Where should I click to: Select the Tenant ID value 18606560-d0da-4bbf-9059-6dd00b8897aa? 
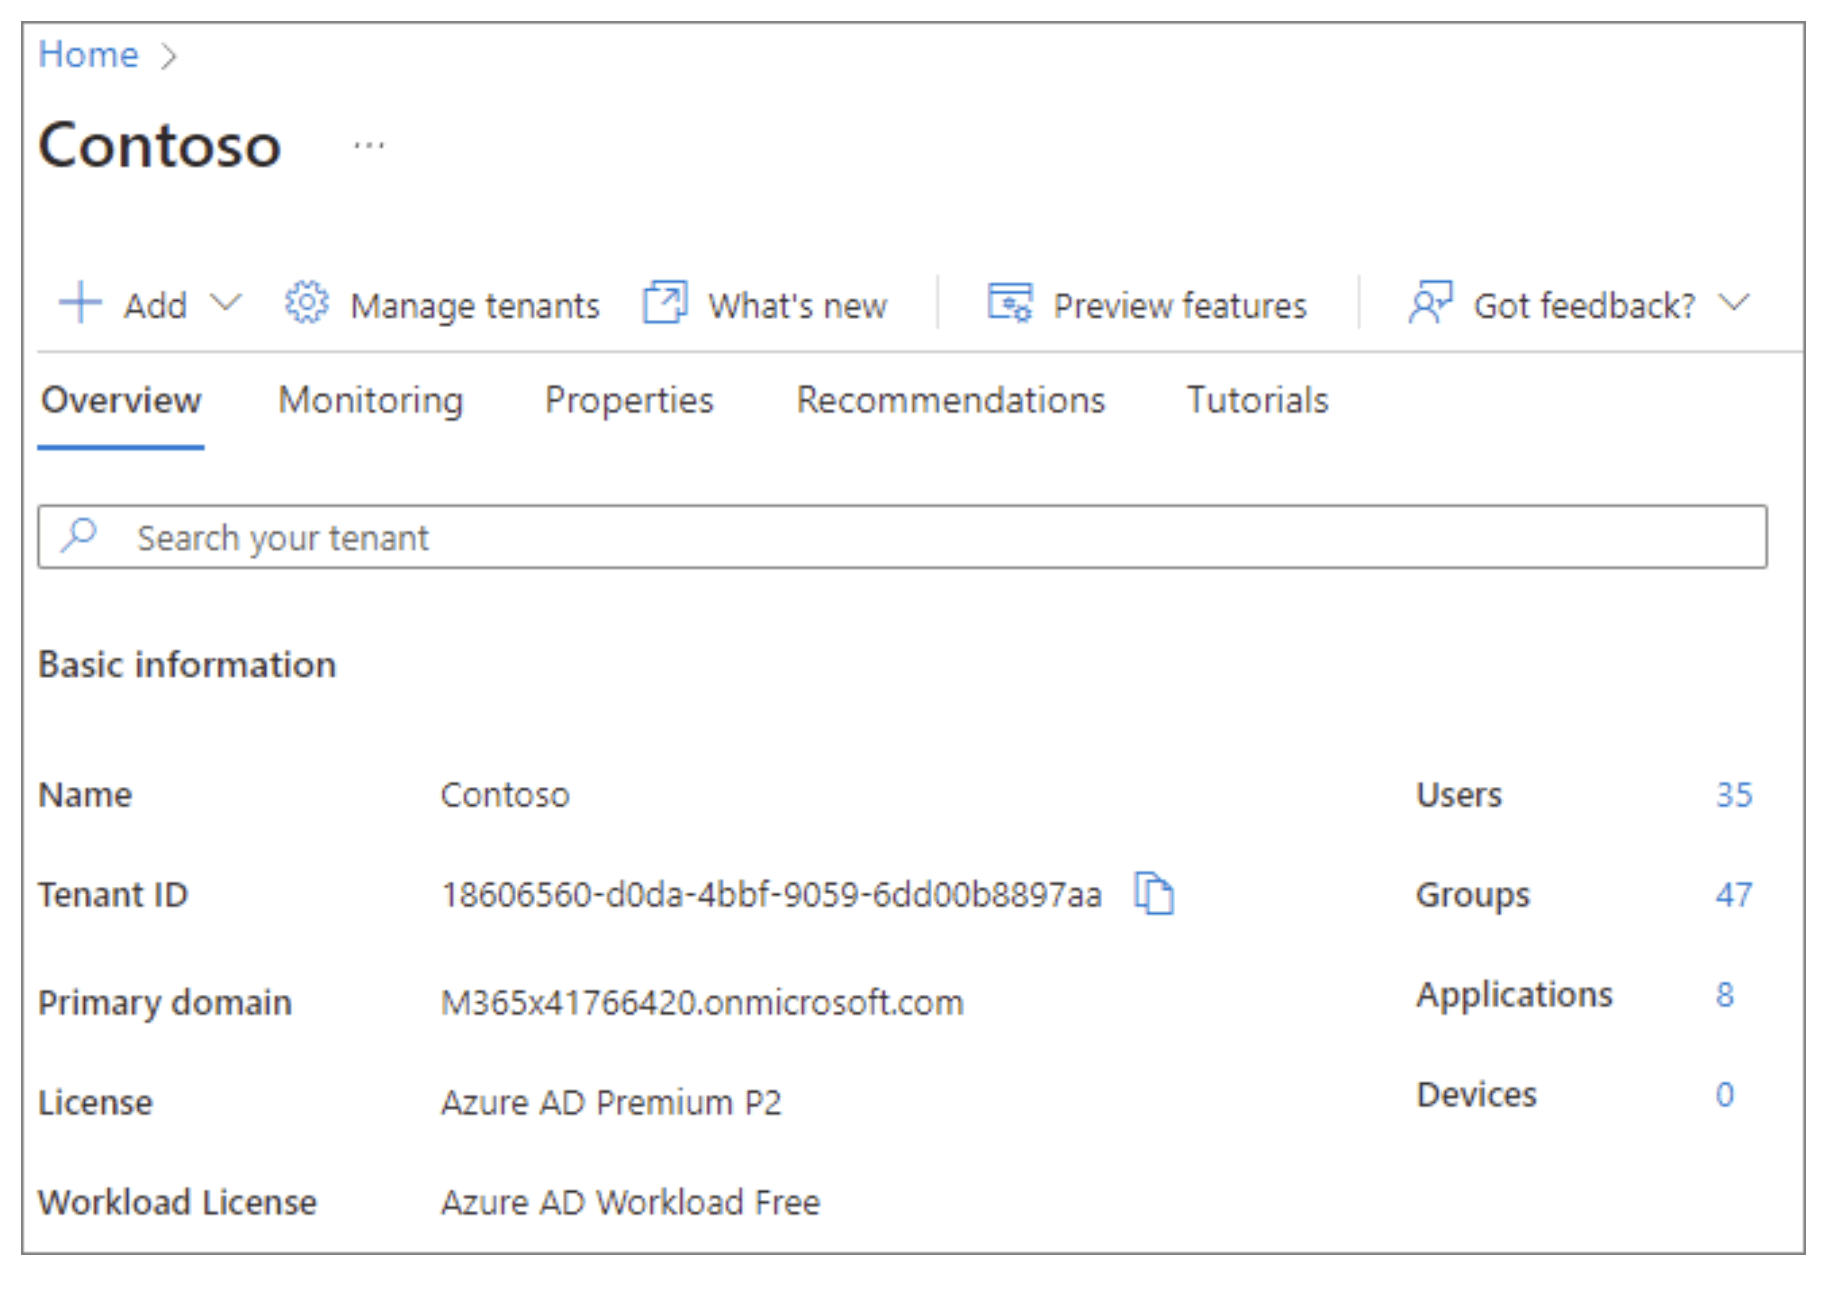point(771,895)
